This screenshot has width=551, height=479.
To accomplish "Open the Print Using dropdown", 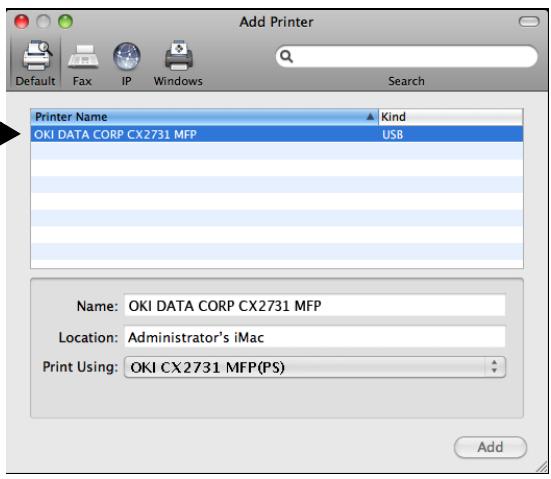I will click(x=315, y=367).
